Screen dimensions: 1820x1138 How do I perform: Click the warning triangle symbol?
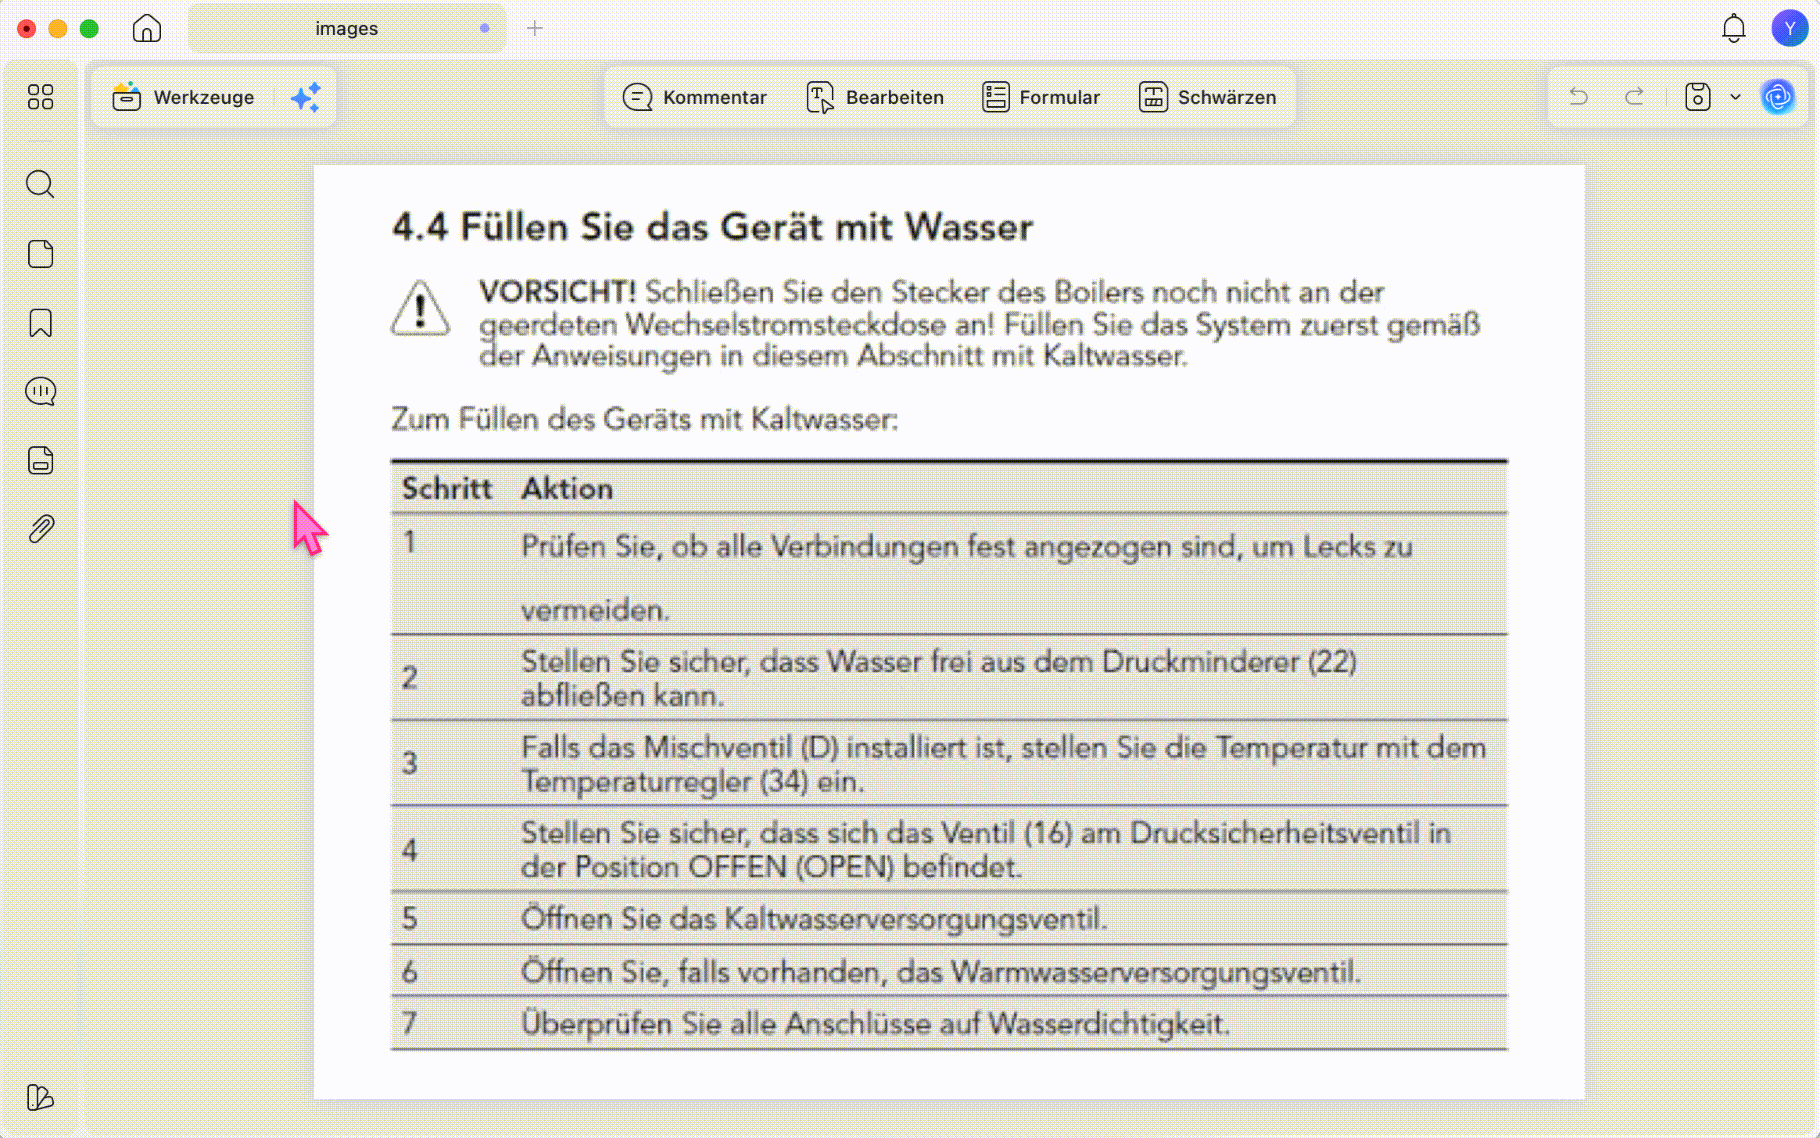point(420,308)
